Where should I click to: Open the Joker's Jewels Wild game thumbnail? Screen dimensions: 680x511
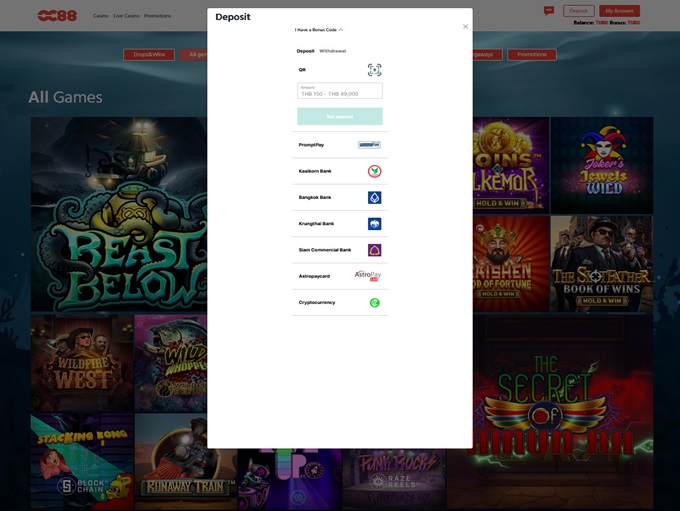click(x=601, y=165)
